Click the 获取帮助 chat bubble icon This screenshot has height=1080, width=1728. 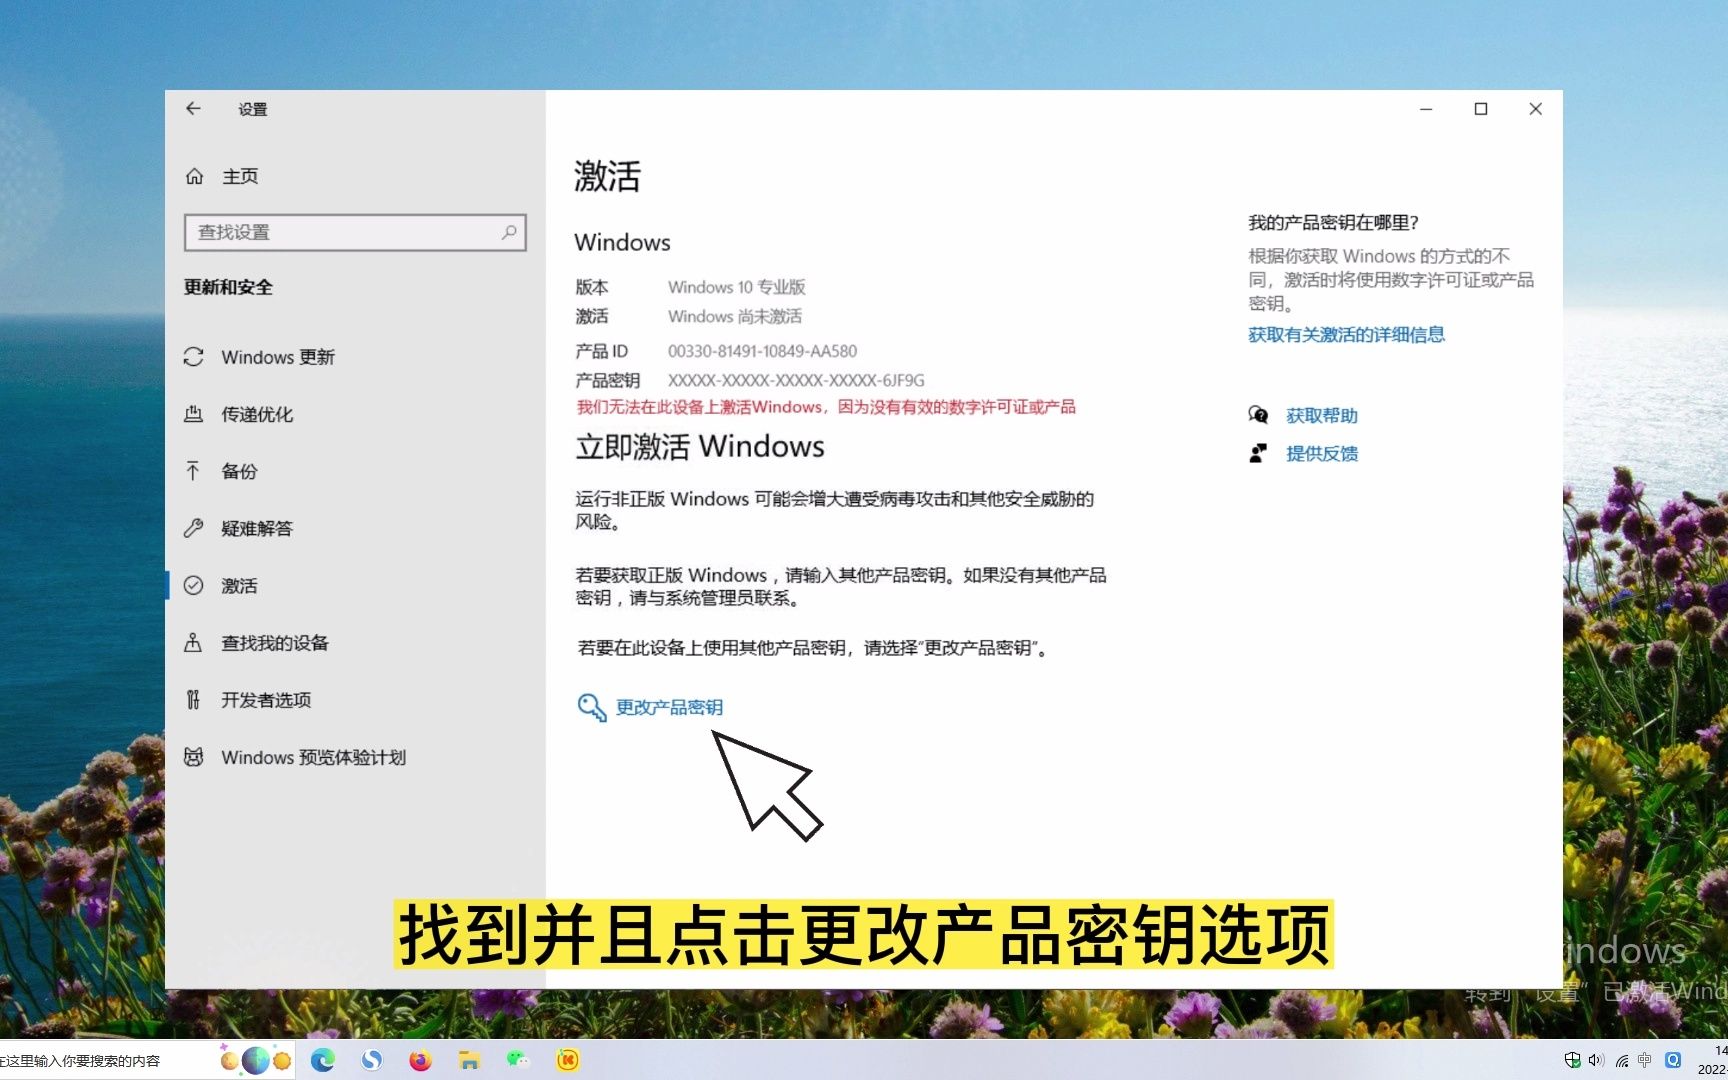pos(1258,415)
